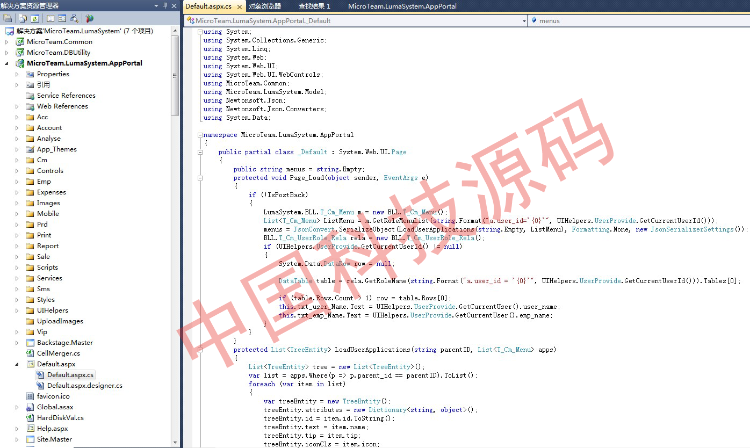Click the Solution Explorer vertical scrollbar thumb
750x448 pixels.
175,76
